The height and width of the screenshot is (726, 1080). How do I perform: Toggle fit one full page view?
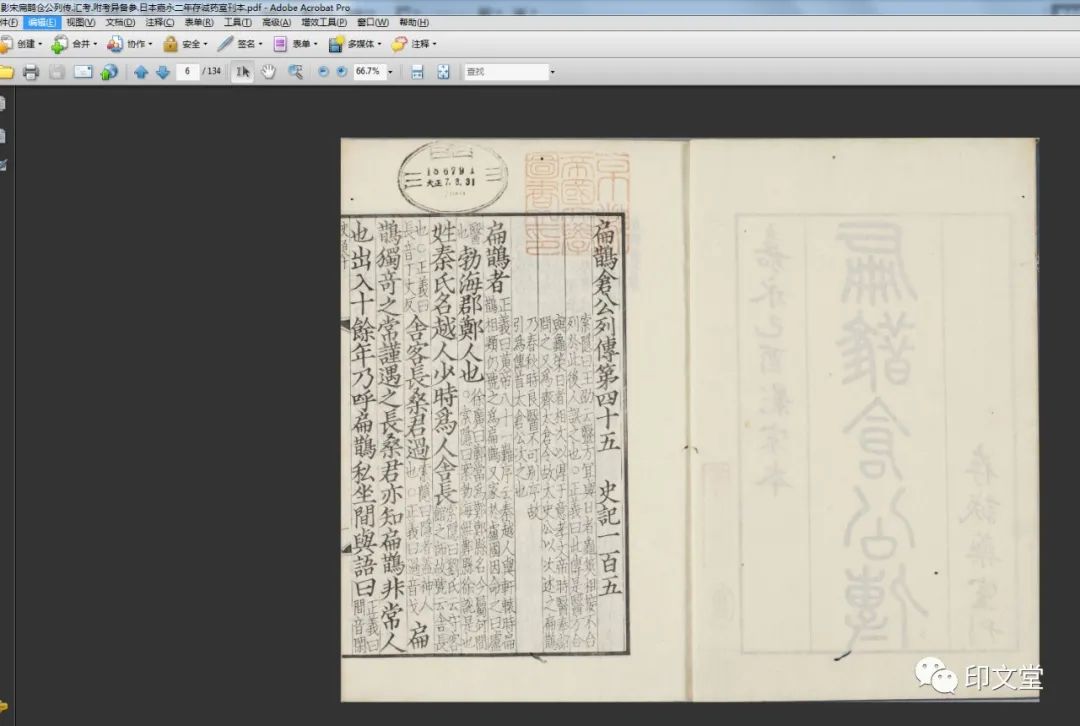coord(443,72)
